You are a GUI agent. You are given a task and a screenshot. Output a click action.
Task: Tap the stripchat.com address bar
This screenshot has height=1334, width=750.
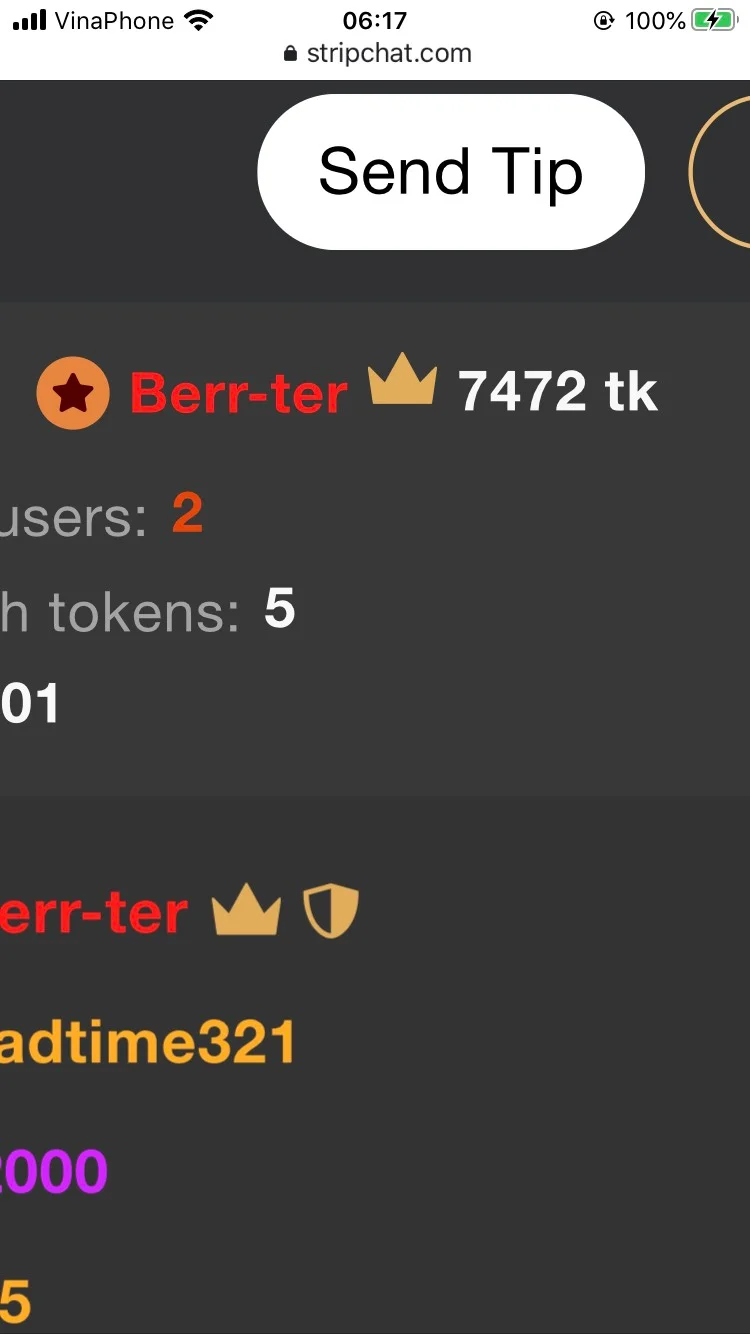pos(377,54)
